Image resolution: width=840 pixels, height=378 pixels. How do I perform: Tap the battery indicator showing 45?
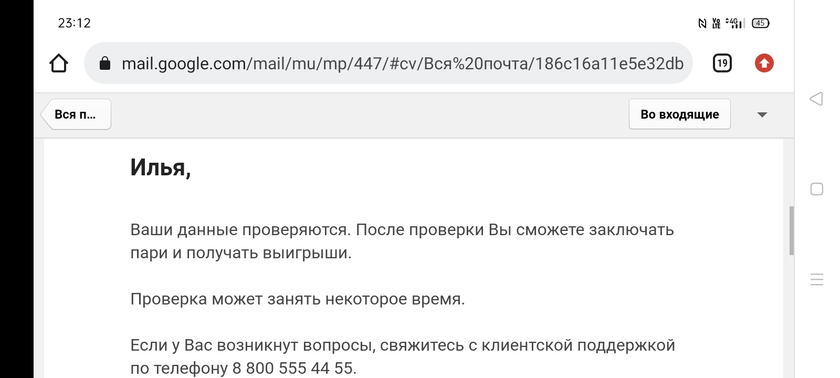(761, 23)
